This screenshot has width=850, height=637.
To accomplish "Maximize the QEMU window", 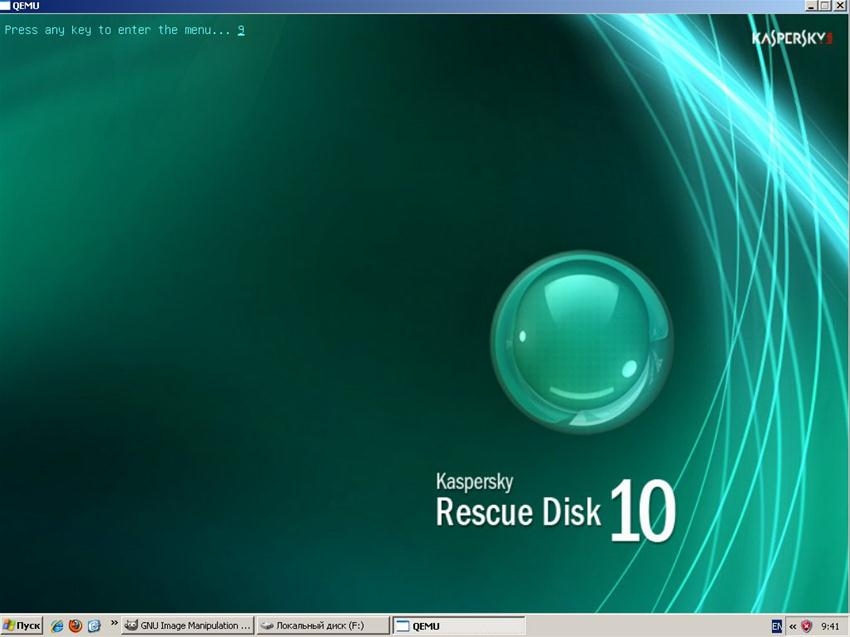I will tap(825, 5).
